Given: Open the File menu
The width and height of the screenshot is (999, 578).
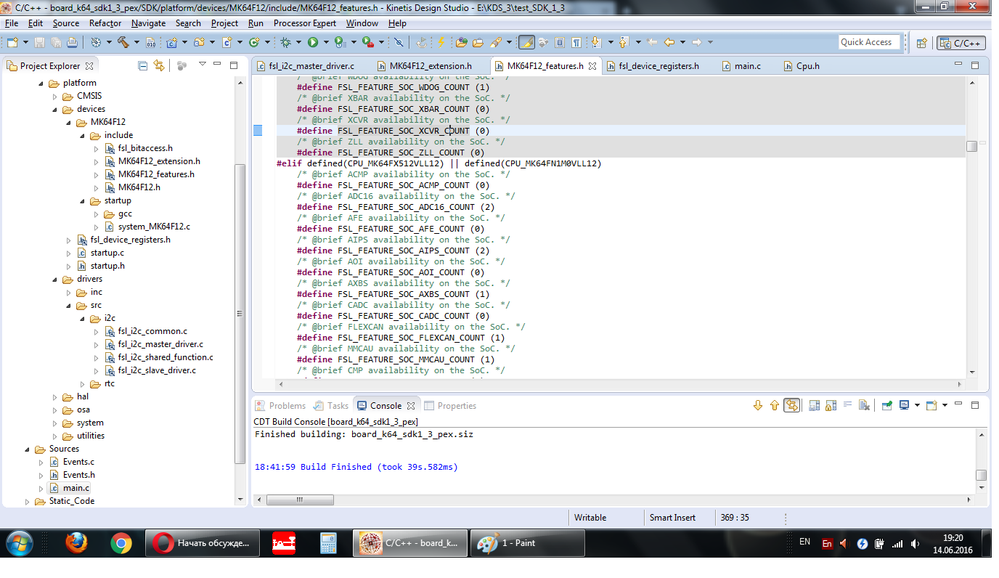Looking at the screenshot, I should click(11, 23).
